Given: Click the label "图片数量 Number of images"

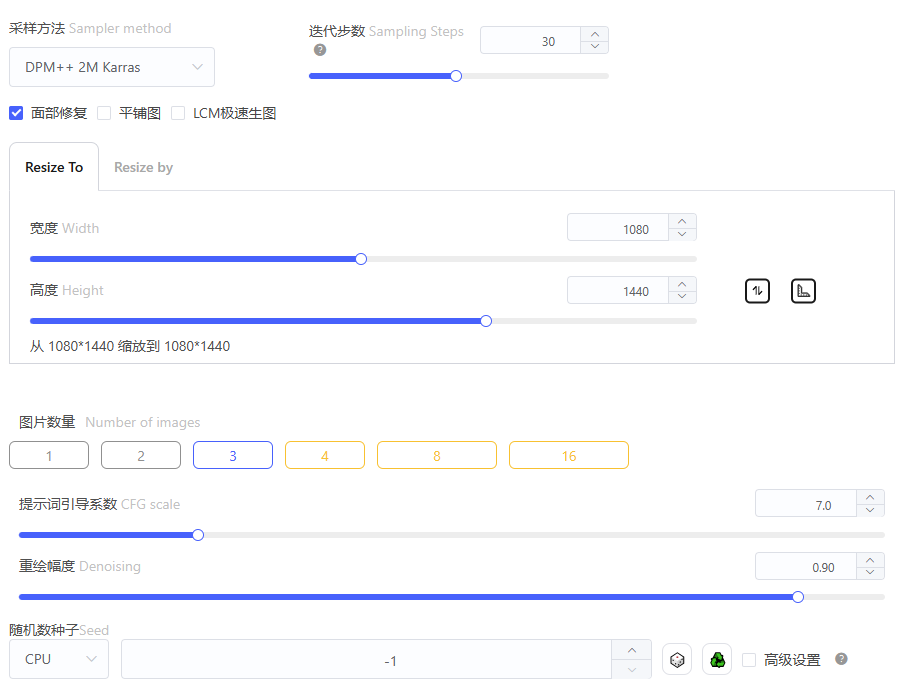Looking at the screenshot, I should pyautogui.click(x=109, y=423).
